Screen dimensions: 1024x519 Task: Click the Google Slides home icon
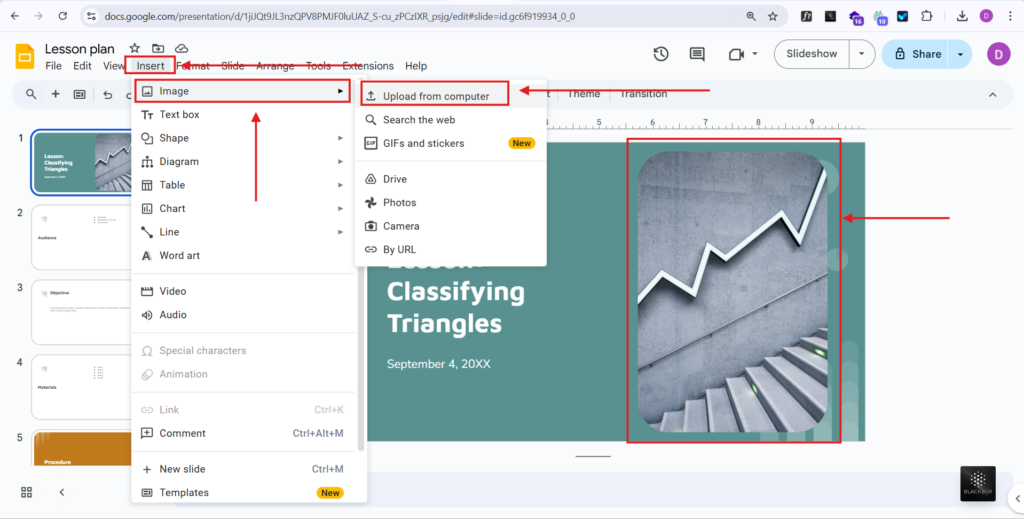[x=25, y=56]
